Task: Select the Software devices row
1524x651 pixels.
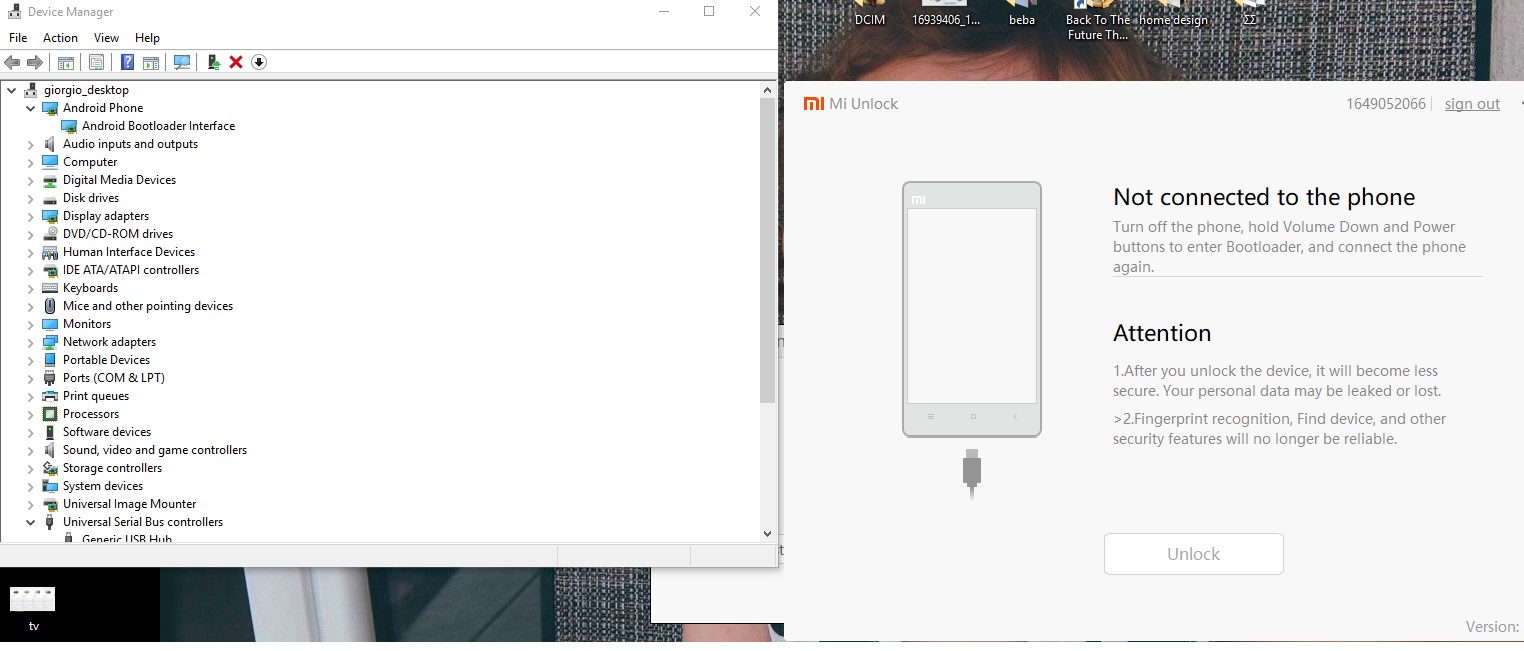Action: (x=107, y=432)
